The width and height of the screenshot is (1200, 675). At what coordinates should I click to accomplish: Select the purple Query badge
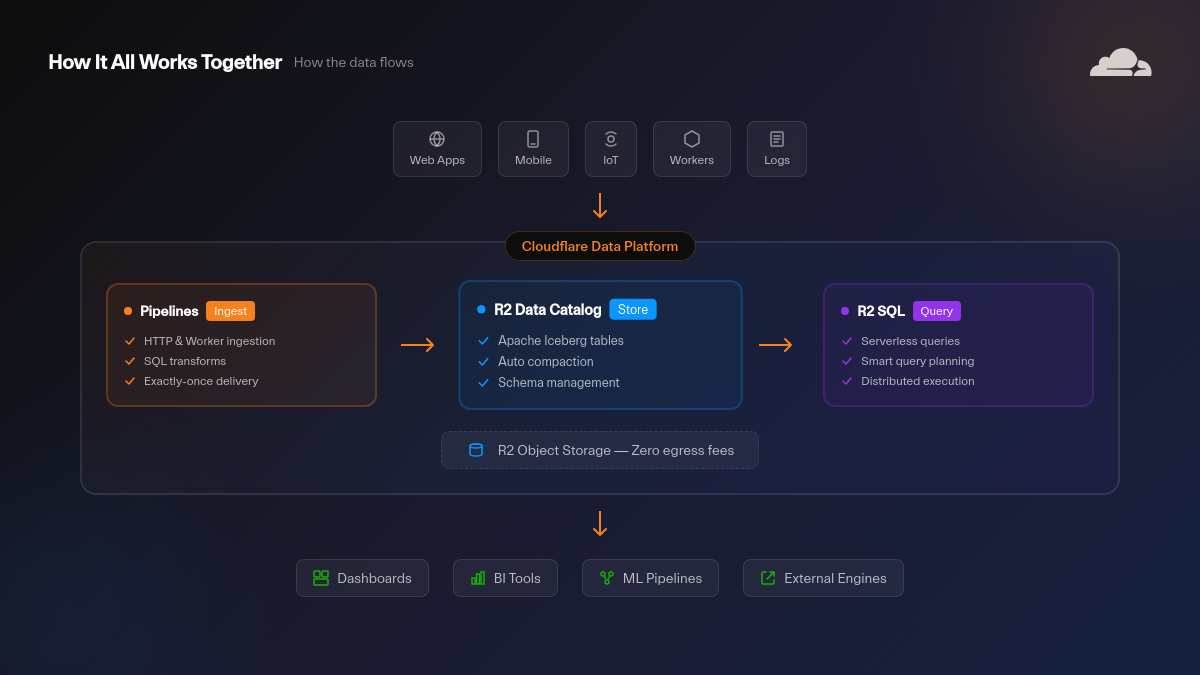tap(936, 311)
